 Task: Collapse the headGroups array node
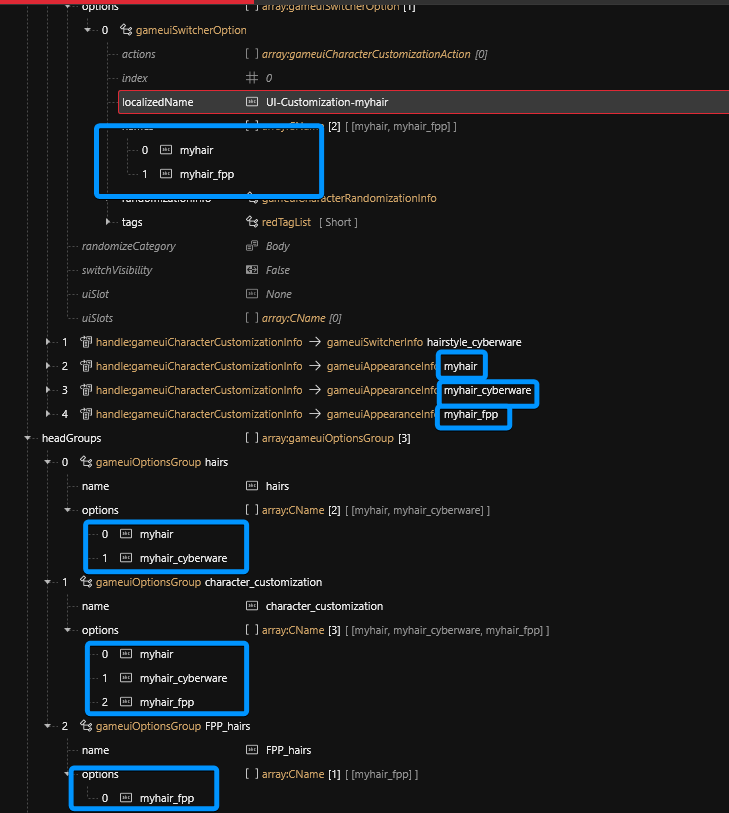27,438
